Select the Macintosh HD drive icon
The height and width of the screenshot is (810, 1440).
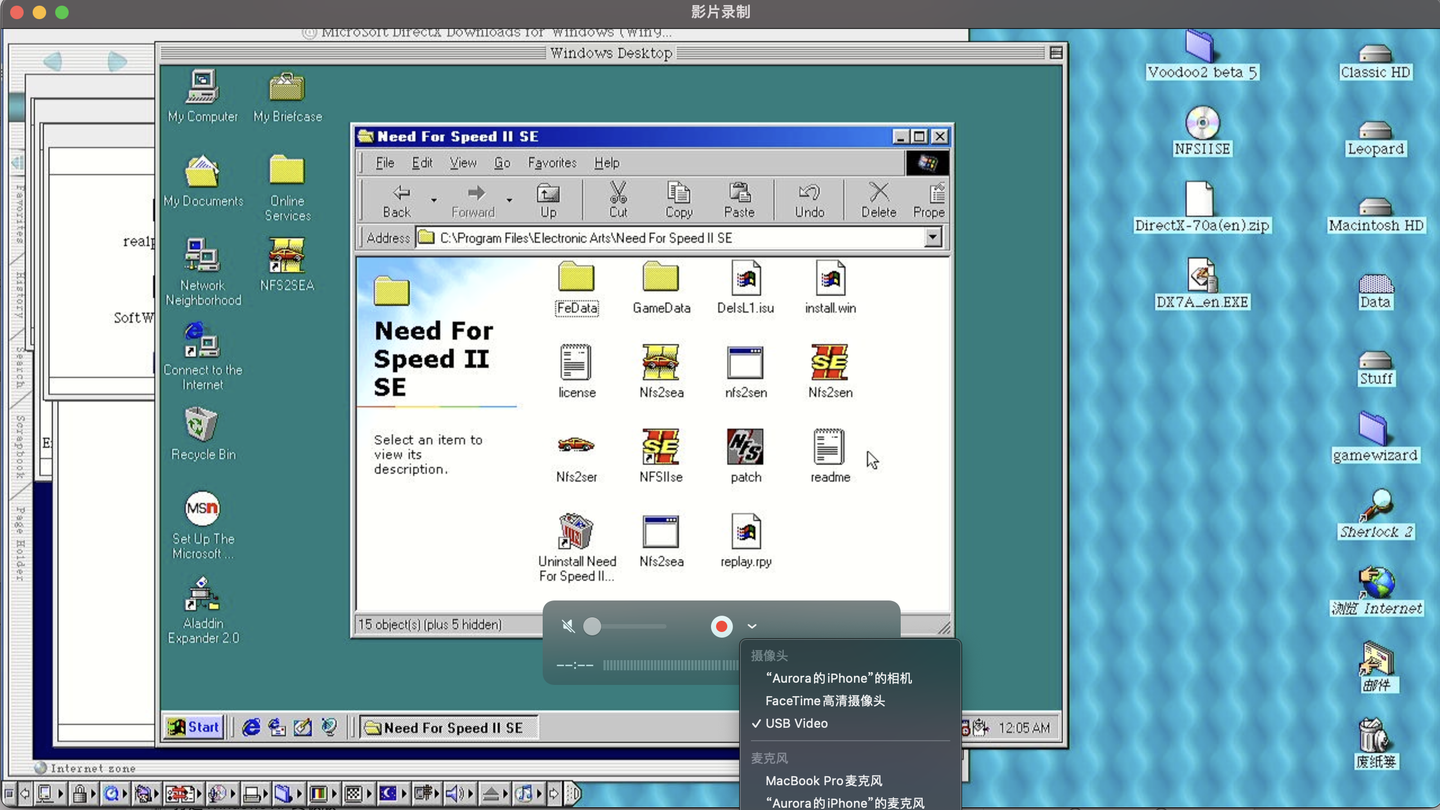[x=1376, y=214]
